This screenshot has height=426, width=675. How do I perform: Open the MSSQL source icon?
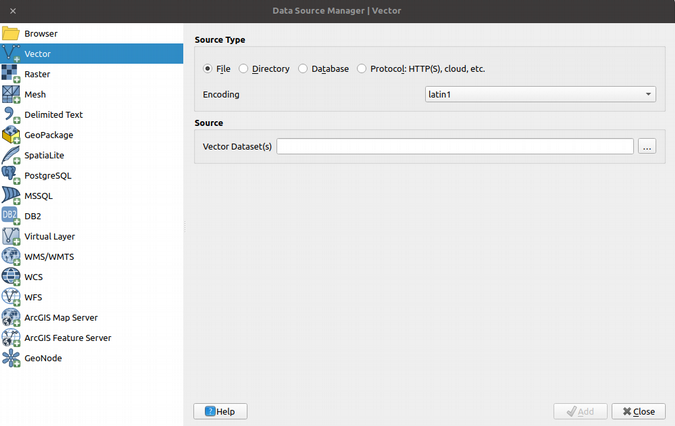tap(11, 196)
